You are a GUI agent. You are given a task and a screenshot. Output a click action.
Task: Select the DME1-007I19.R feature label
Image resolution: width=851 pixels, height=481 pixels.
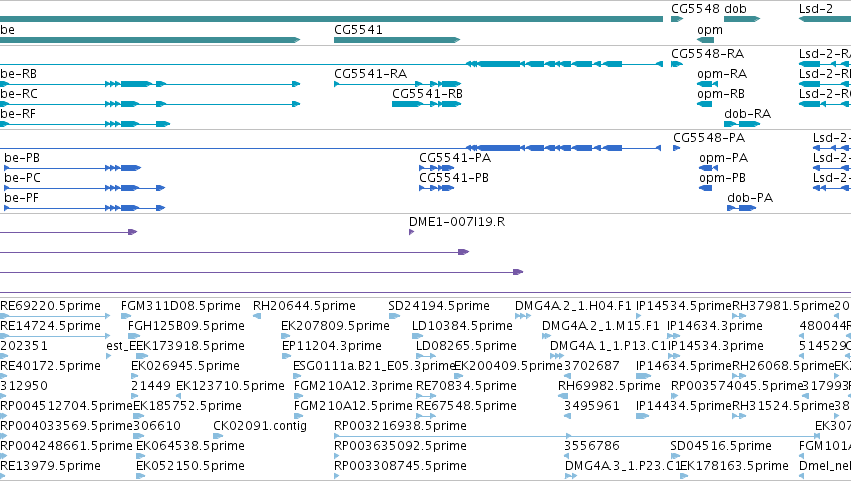pos(457,222)
